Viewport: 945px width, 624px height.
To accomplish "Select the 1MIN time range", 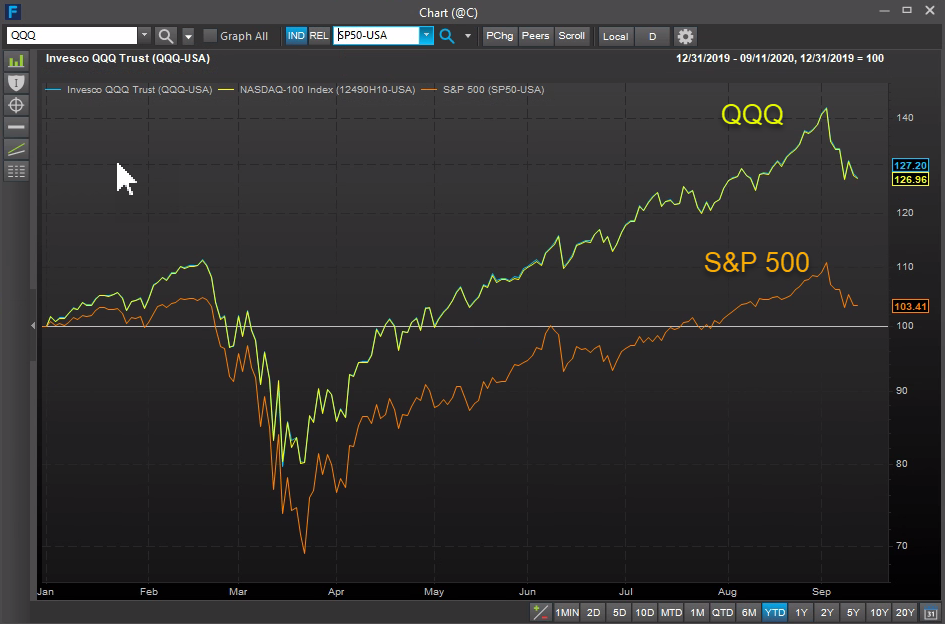I will [x=567, y=613].
